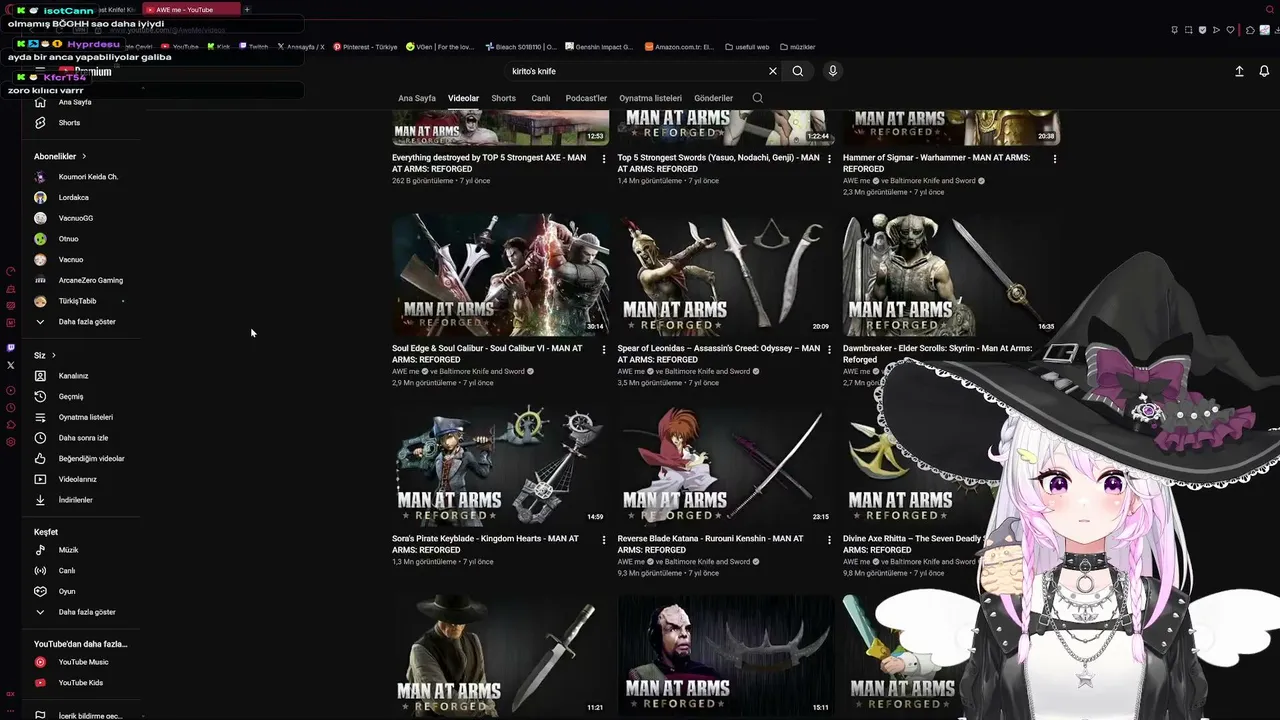Expand the Abonelikler section header
1280x720 pixels.
[x=60, y=157]
